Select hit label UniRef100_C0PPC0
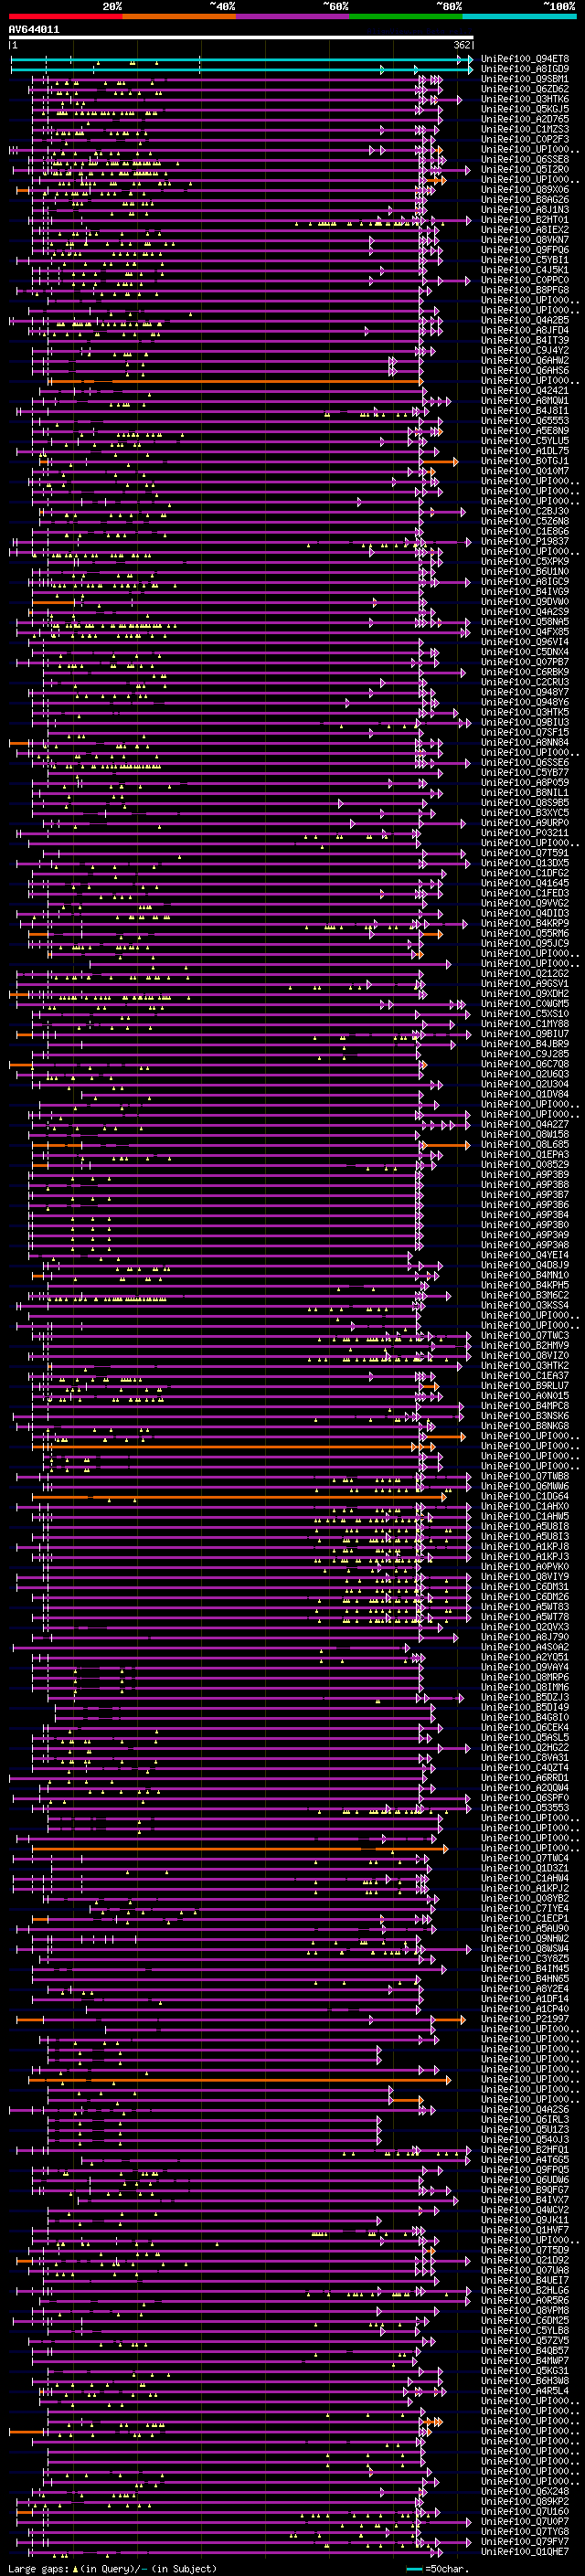The image size is (585, 2576). coord(525,280)
